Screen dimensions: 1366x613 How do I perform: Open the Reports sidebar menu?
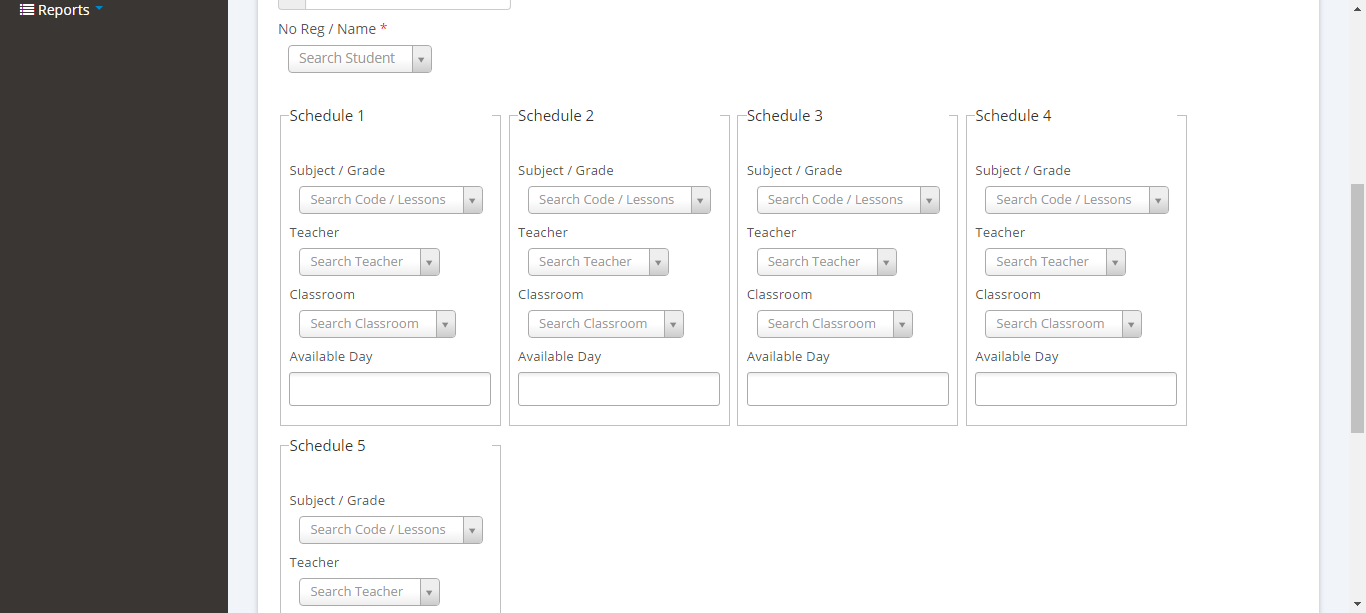point(63,10)
